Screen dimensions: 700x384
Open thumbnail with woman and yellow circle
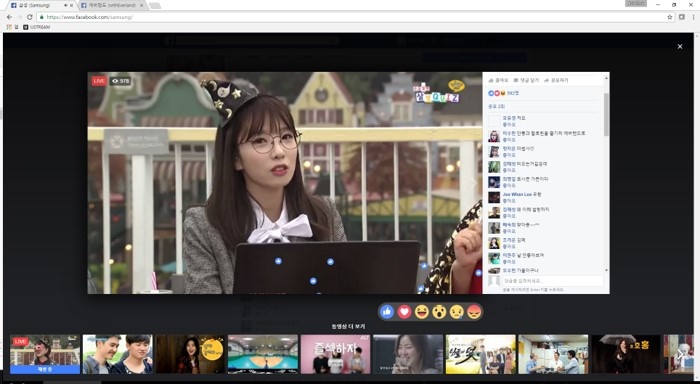(x=190, y=354)
